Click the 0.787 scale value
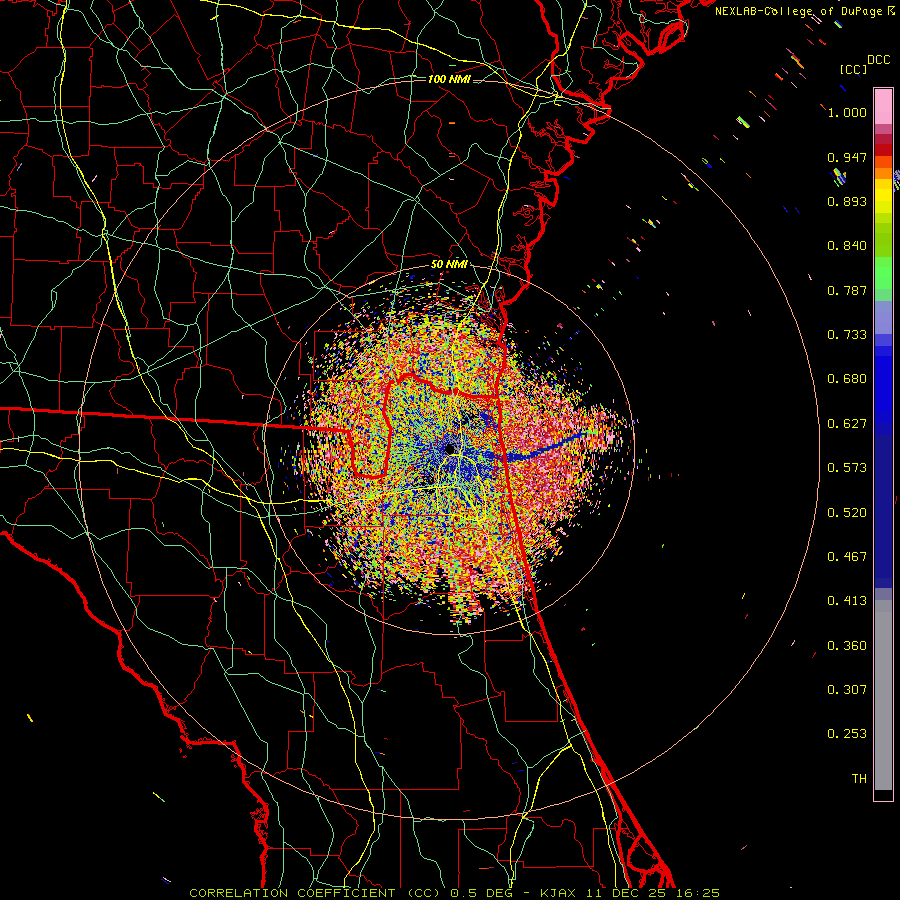The image size is (900, 900). point(847,290)
